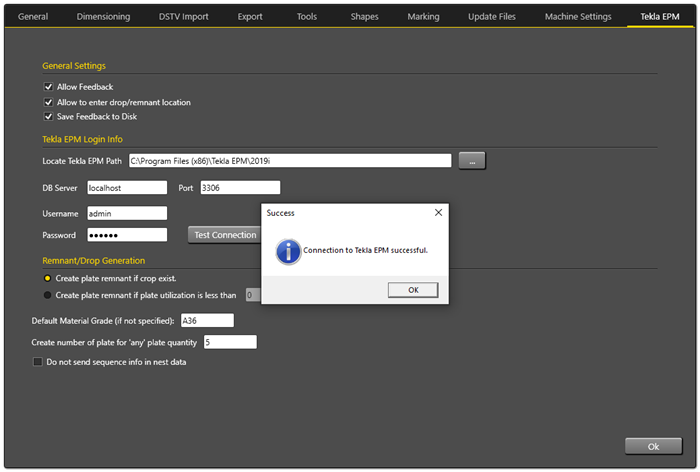
Task: Select Create plate remnant if crop exist
Action: point(47,278)
